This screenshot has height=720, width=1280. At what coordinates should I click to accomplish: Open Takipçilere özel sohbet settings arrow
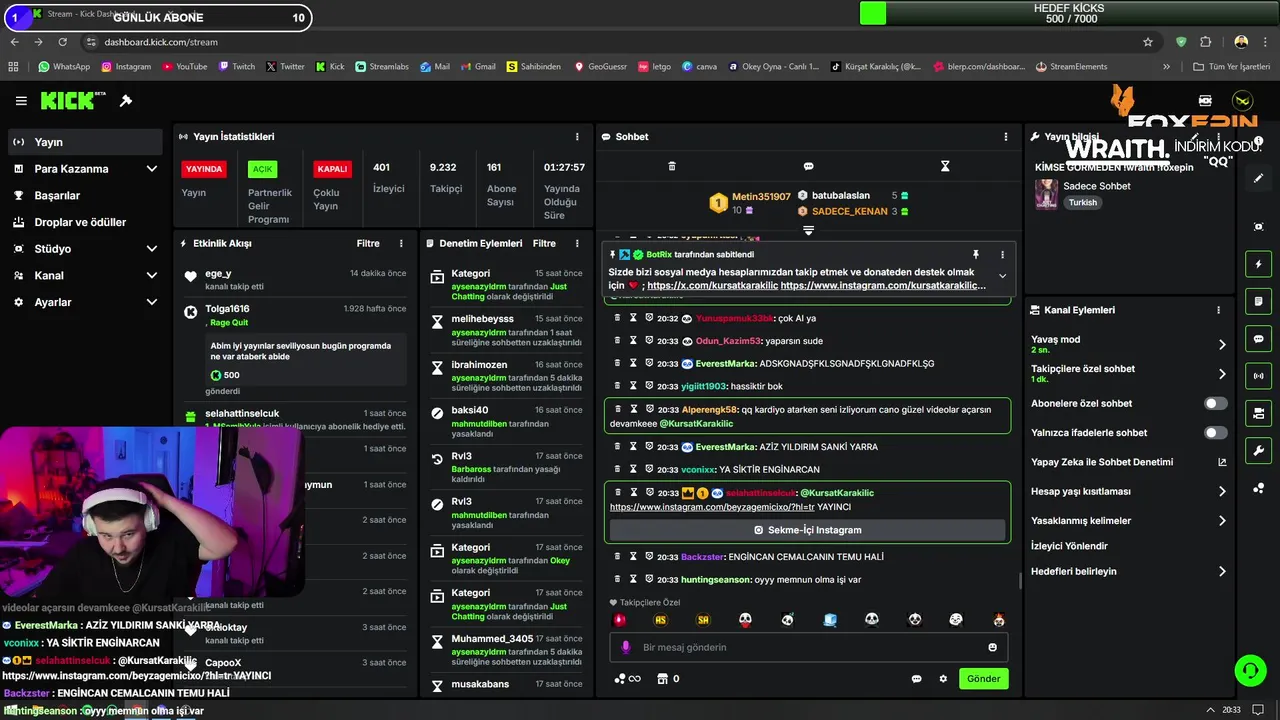(x=1222, y=374)
